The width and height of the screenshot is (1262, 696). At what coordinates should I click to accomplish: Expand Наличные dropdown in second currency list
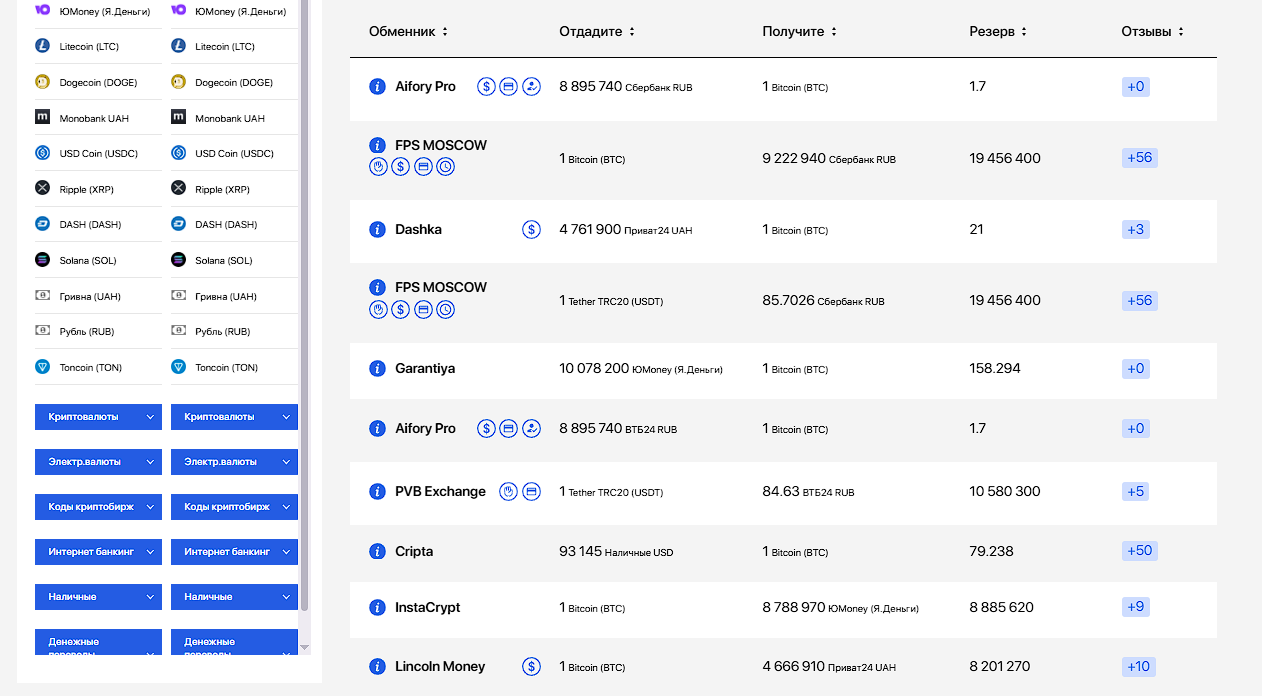coord(234,597)
